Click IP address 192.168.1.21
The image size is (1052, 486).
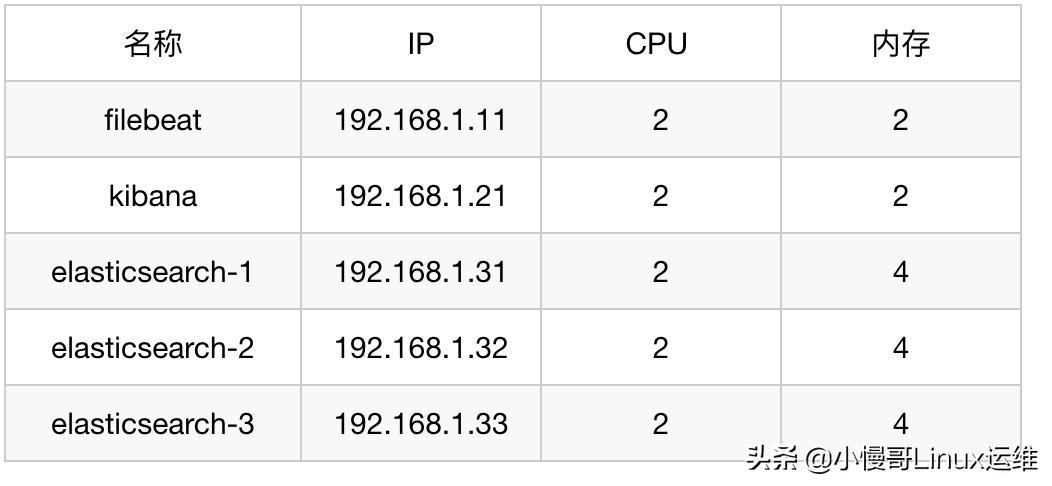pos(421,196)
